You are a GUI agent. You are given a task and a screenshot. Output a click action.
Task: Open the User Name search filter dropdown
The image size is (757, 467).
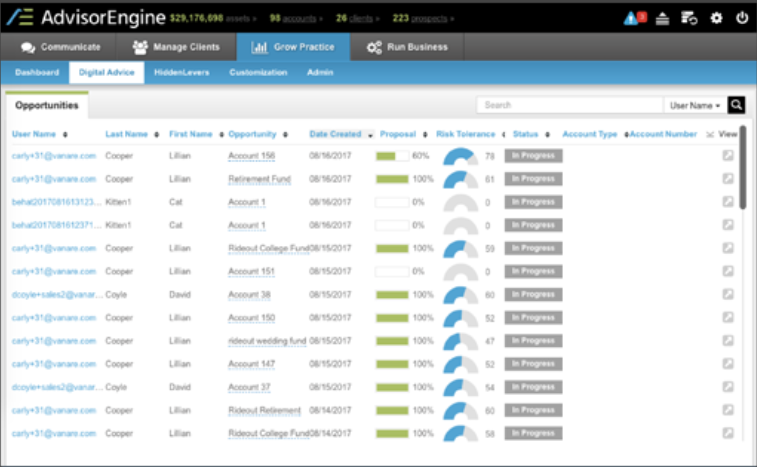(695, 105)
